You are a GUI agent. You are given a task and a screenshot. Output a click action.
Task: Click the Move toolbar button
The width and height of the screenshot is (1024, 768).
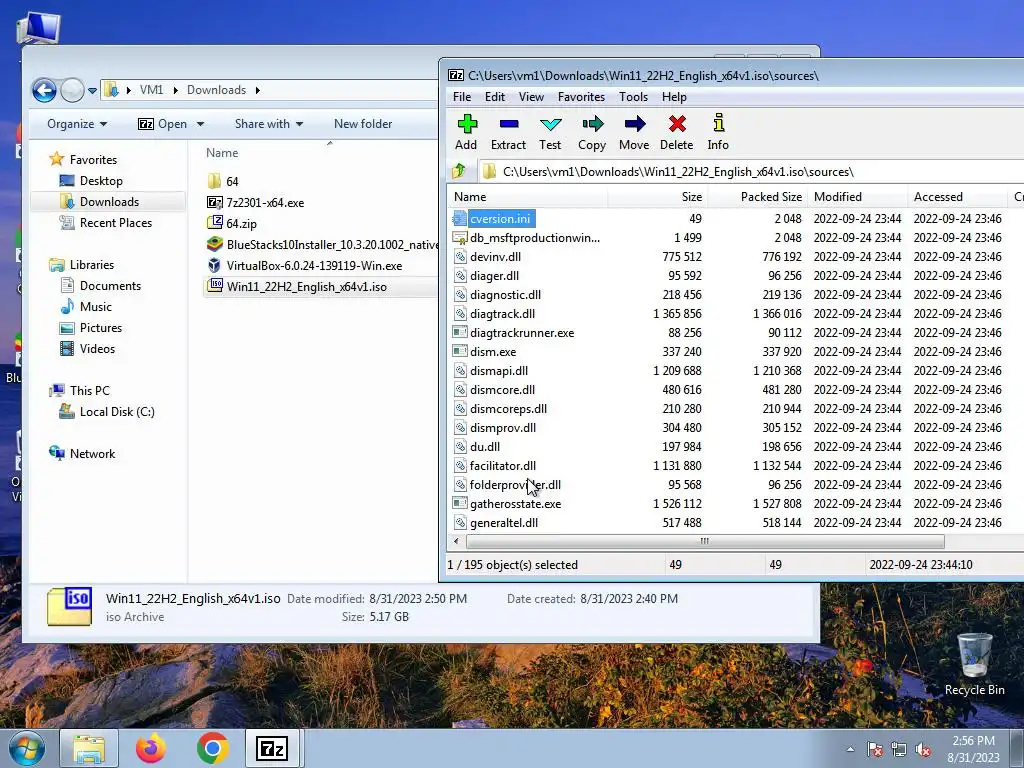634,133
